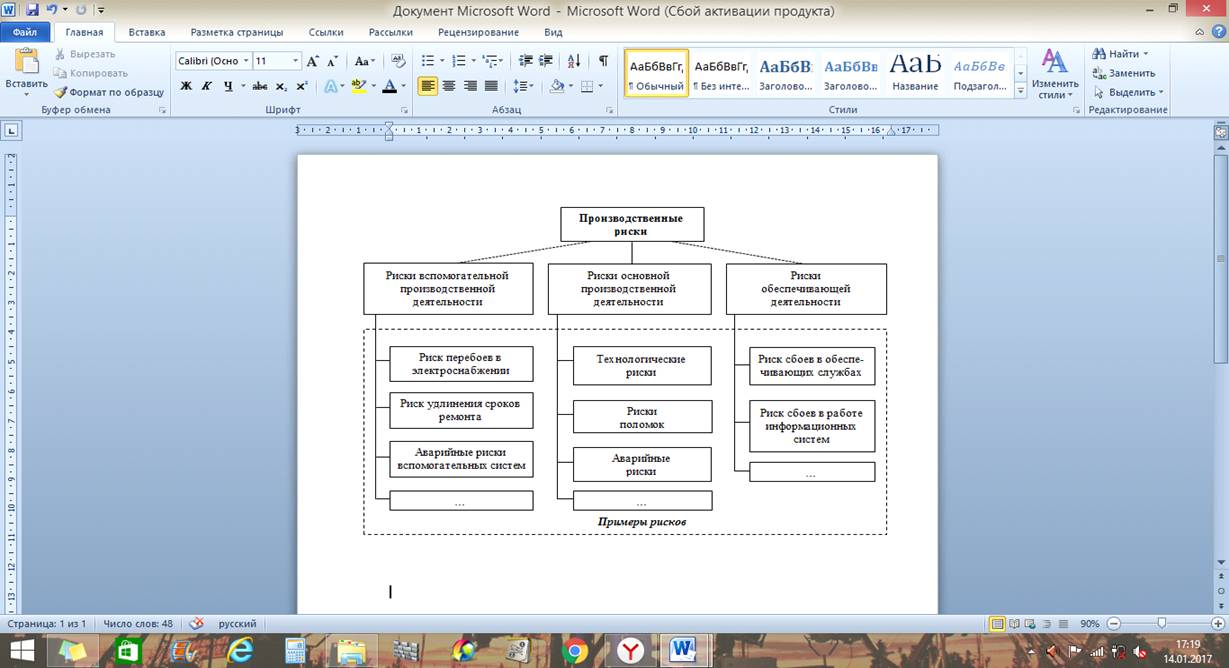The width and height of the screenshot is (1229, 668).
Task: Increase font size with the grow font icon
Action: [x=314, y=61]
